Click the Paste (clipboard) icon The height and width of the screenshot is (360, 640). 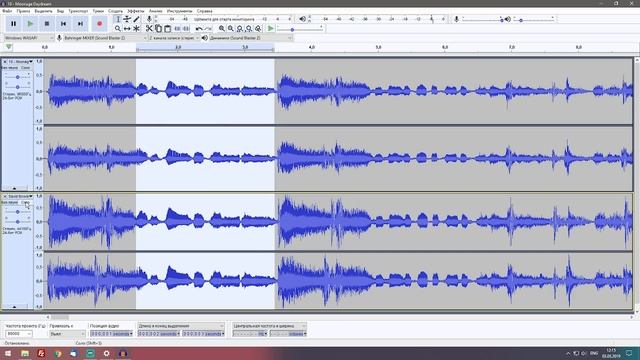click(167, 29)
